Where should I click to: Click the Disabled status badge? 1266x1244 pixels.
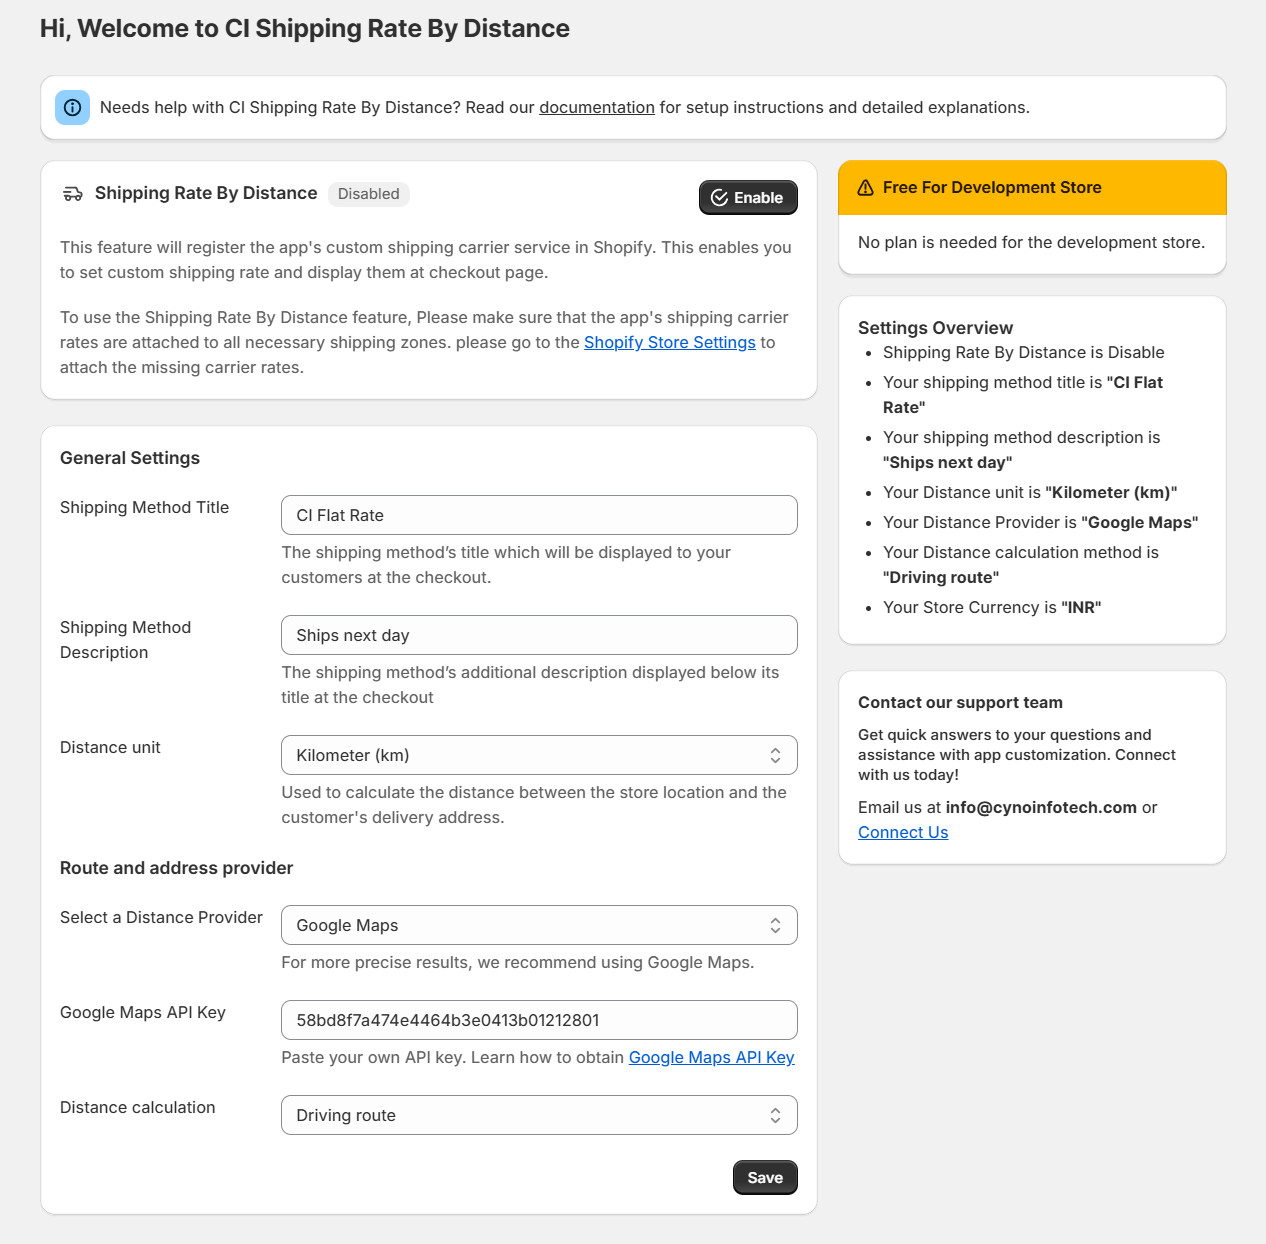point(369,194)
